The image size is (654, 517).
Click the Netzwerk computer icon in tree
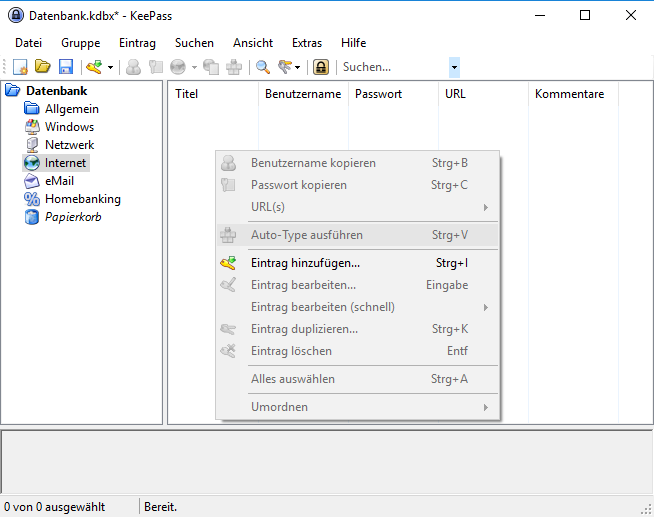(x=32, y=145)
